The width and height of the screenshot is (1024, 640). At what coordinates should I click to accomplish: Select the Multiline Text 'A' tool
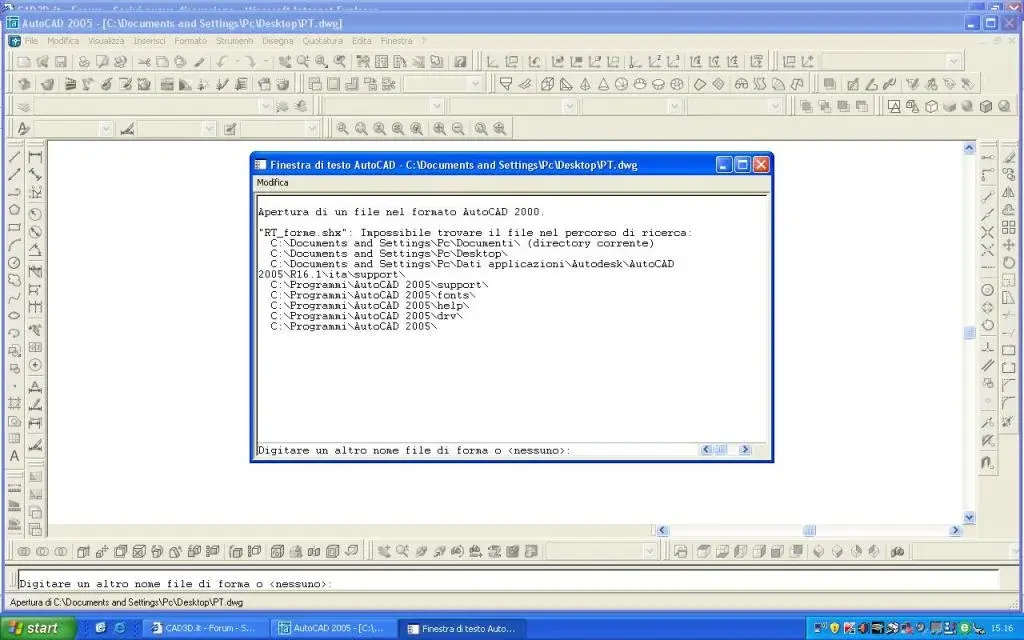(x=14, y=456)
